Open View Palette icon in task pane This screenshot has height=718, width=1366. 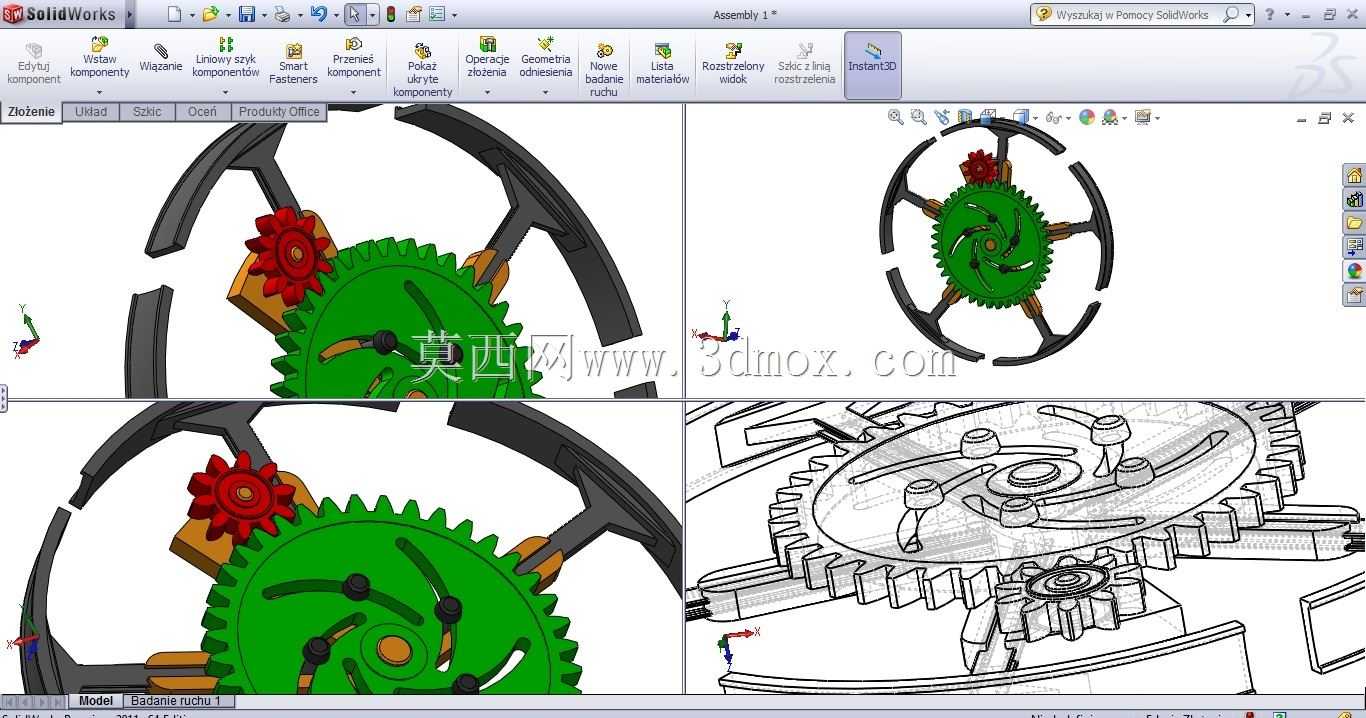(1354, 247)
